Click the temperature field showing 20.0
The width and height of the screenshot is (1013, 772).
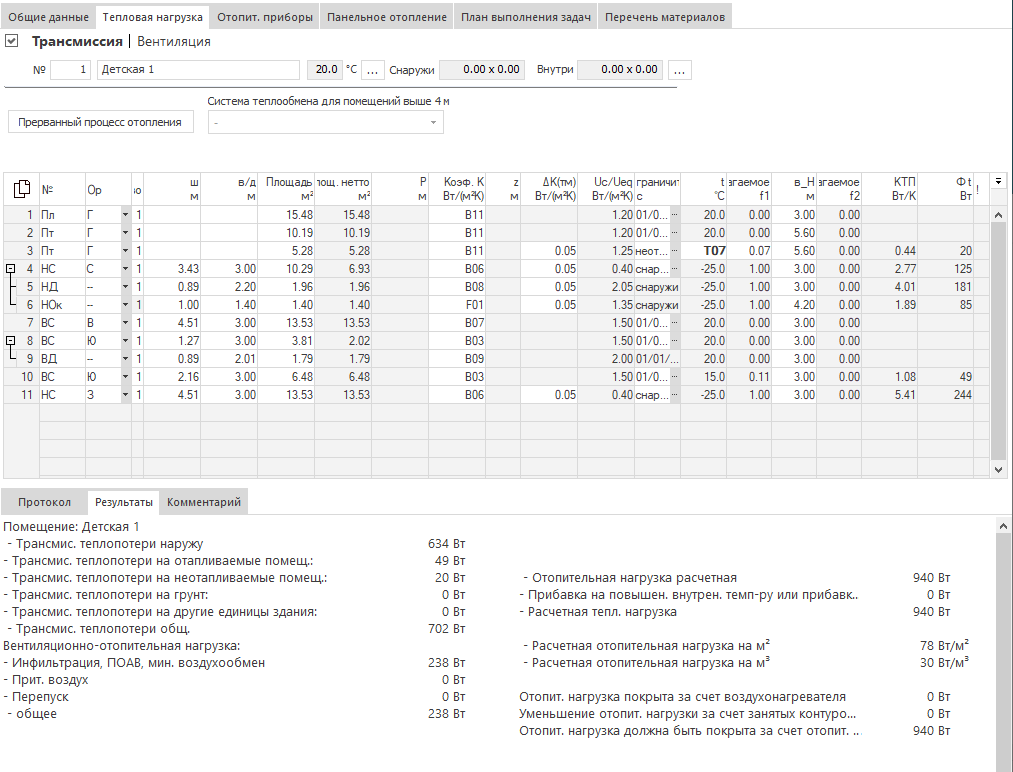pos(325,70)
